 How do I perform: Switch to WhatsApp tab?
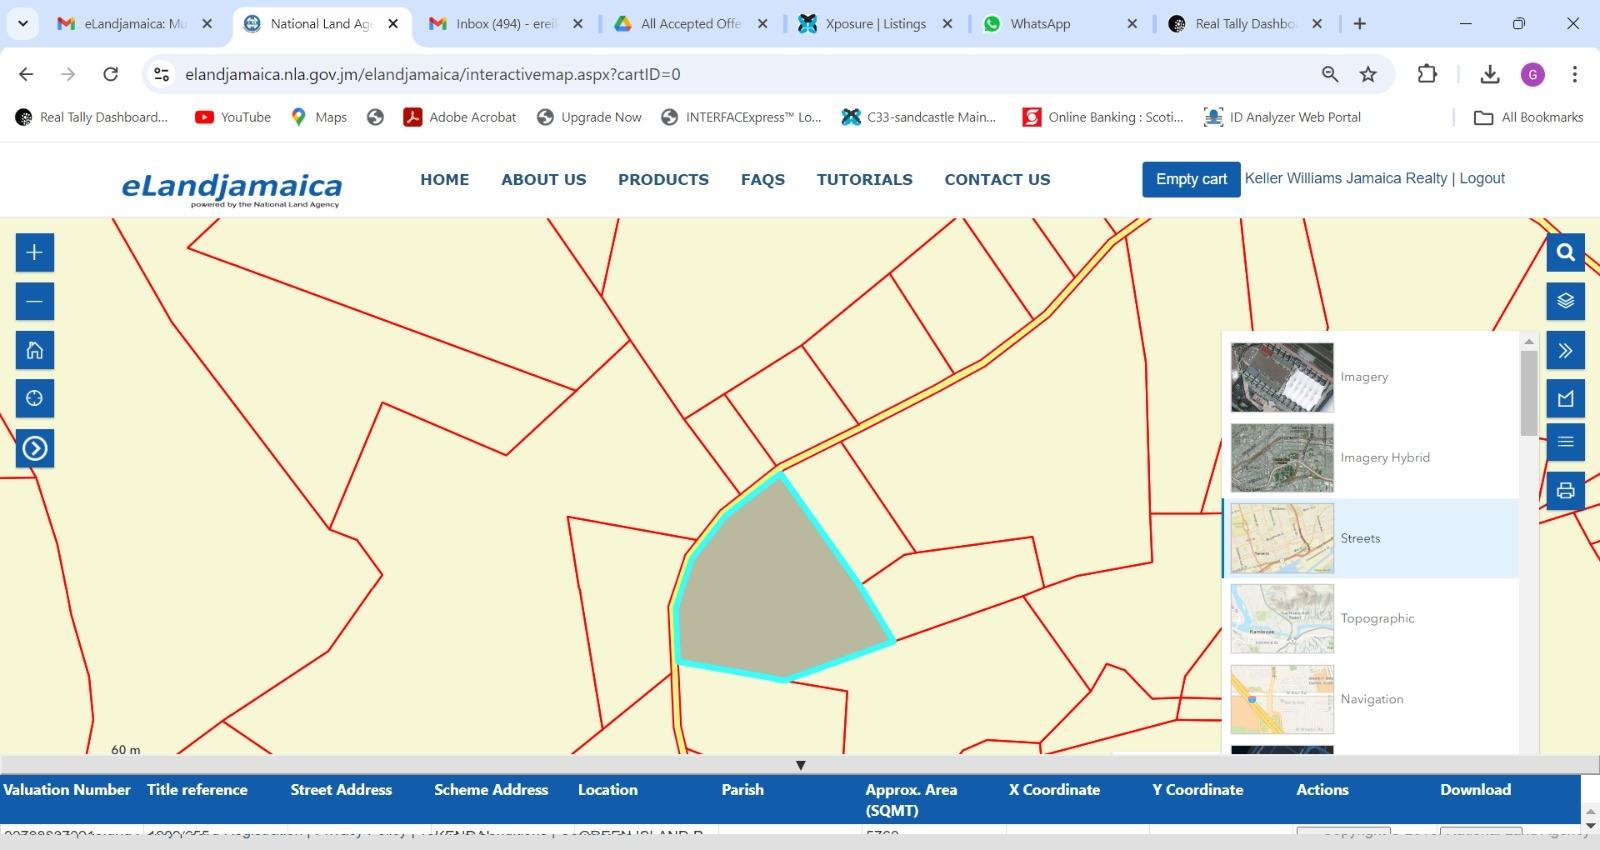click(x=1060, y=24)
